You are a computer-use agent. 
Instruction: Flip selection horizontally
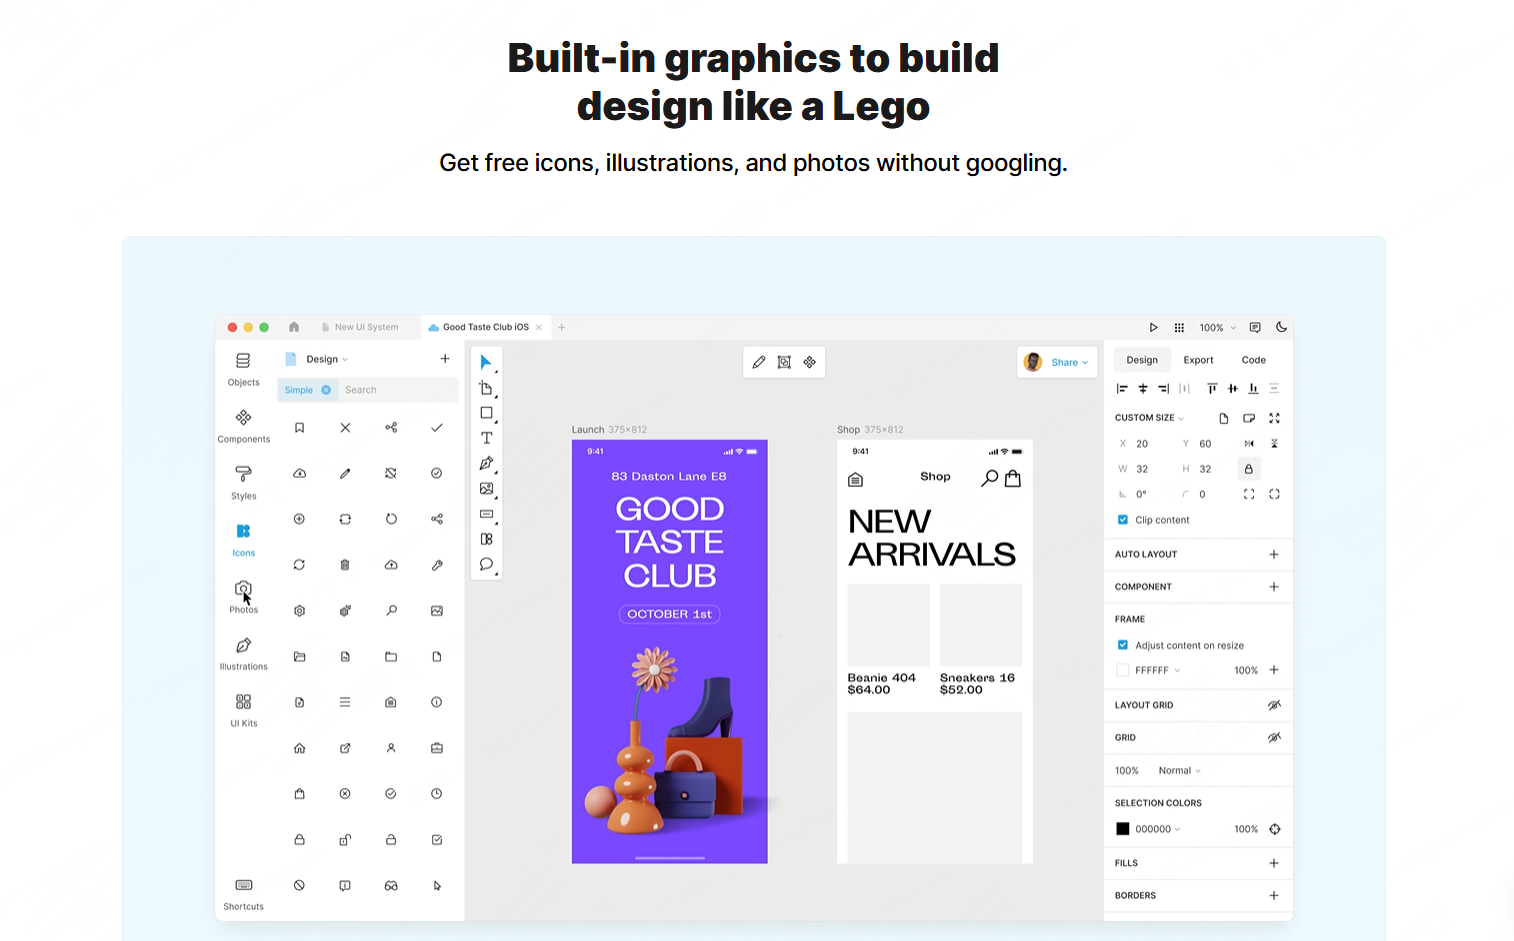[x=1249, y=444]
